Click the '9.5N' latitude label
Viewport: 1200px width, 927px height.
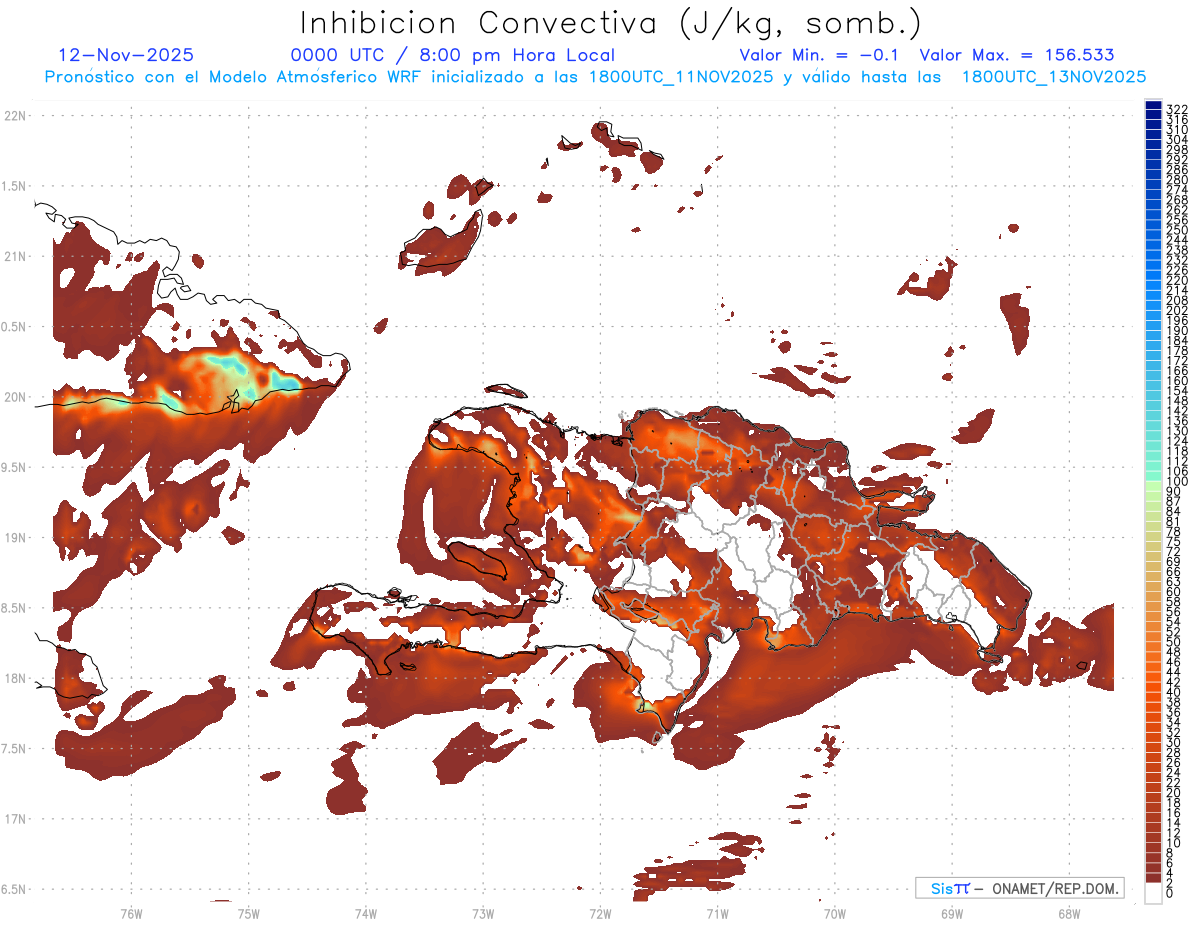pos(15,467)
